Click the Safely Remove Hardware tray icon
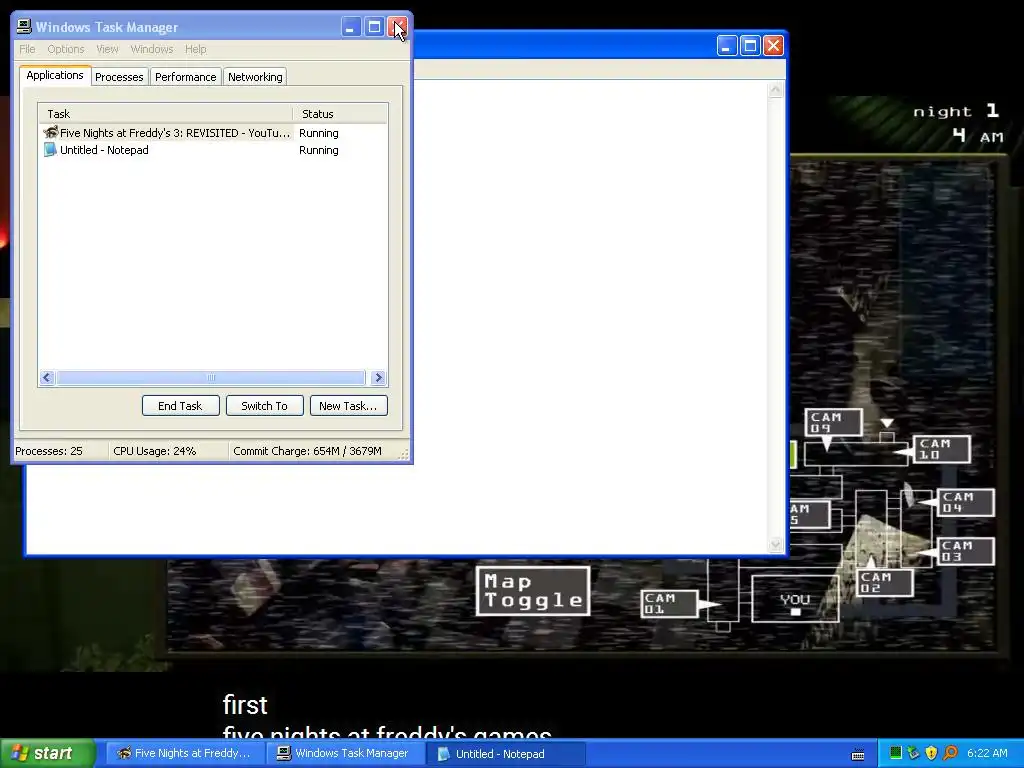The image size is (1024, 768). pos(913,753)
